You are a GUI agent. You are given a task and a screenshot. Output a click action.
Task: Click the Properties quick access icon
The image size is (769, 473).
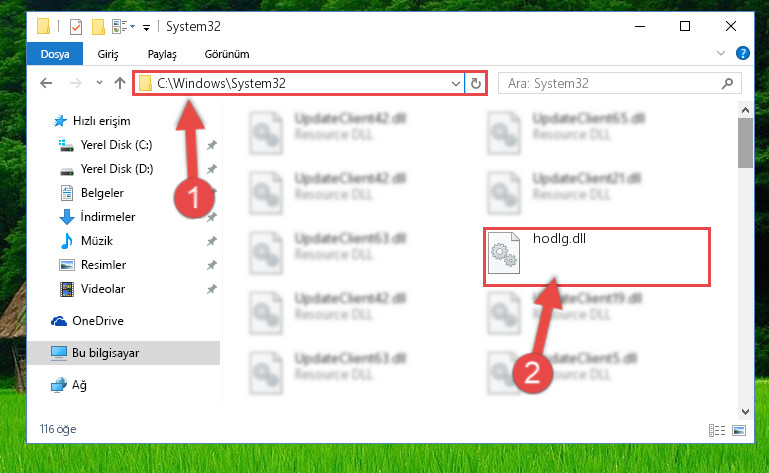pos(76,26)
